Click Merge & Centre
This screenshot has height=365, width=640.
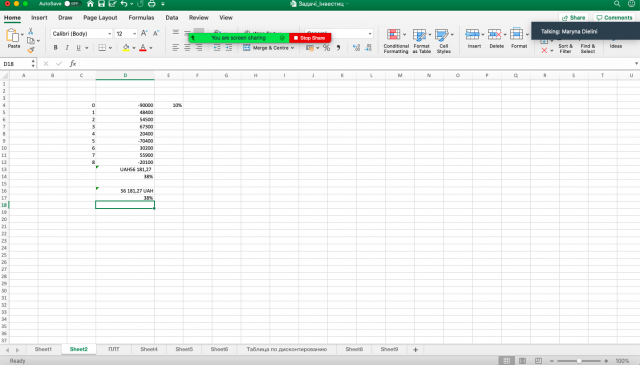point(268,48)
